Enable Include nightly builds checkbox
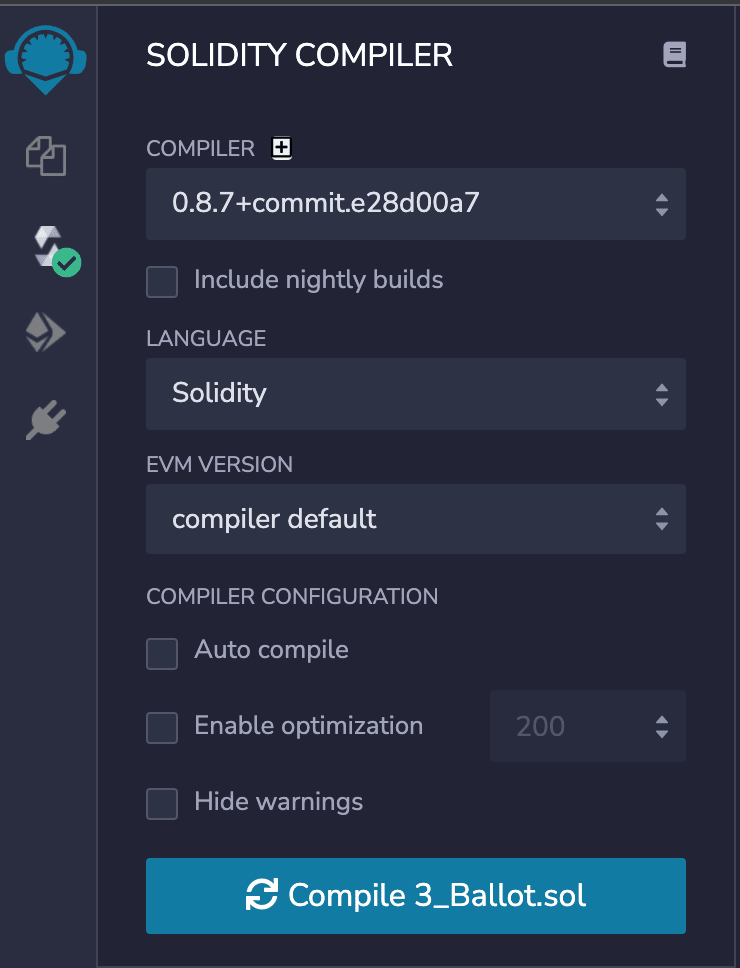The width and height of the screenshot is (740, 968). (x=162, y=282)
